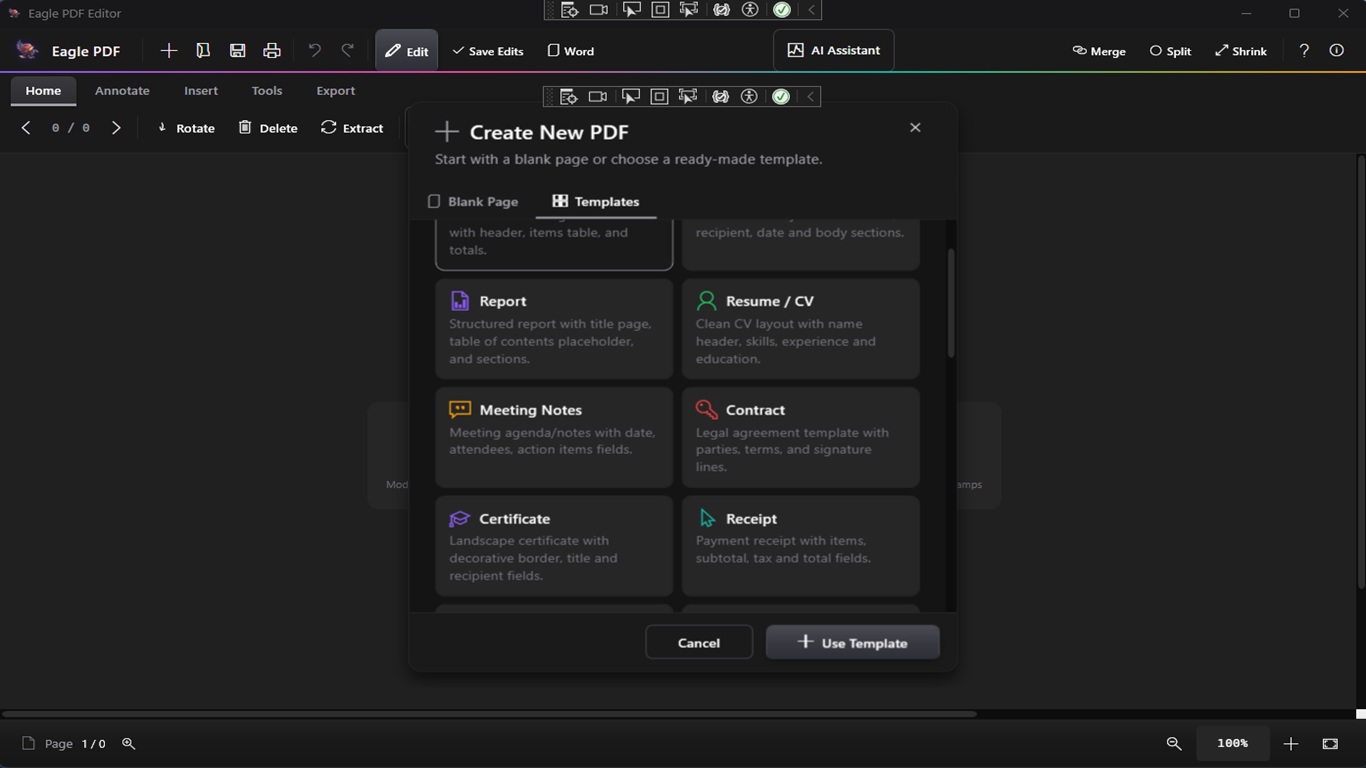Click the Use Template button

coord(852,642)
